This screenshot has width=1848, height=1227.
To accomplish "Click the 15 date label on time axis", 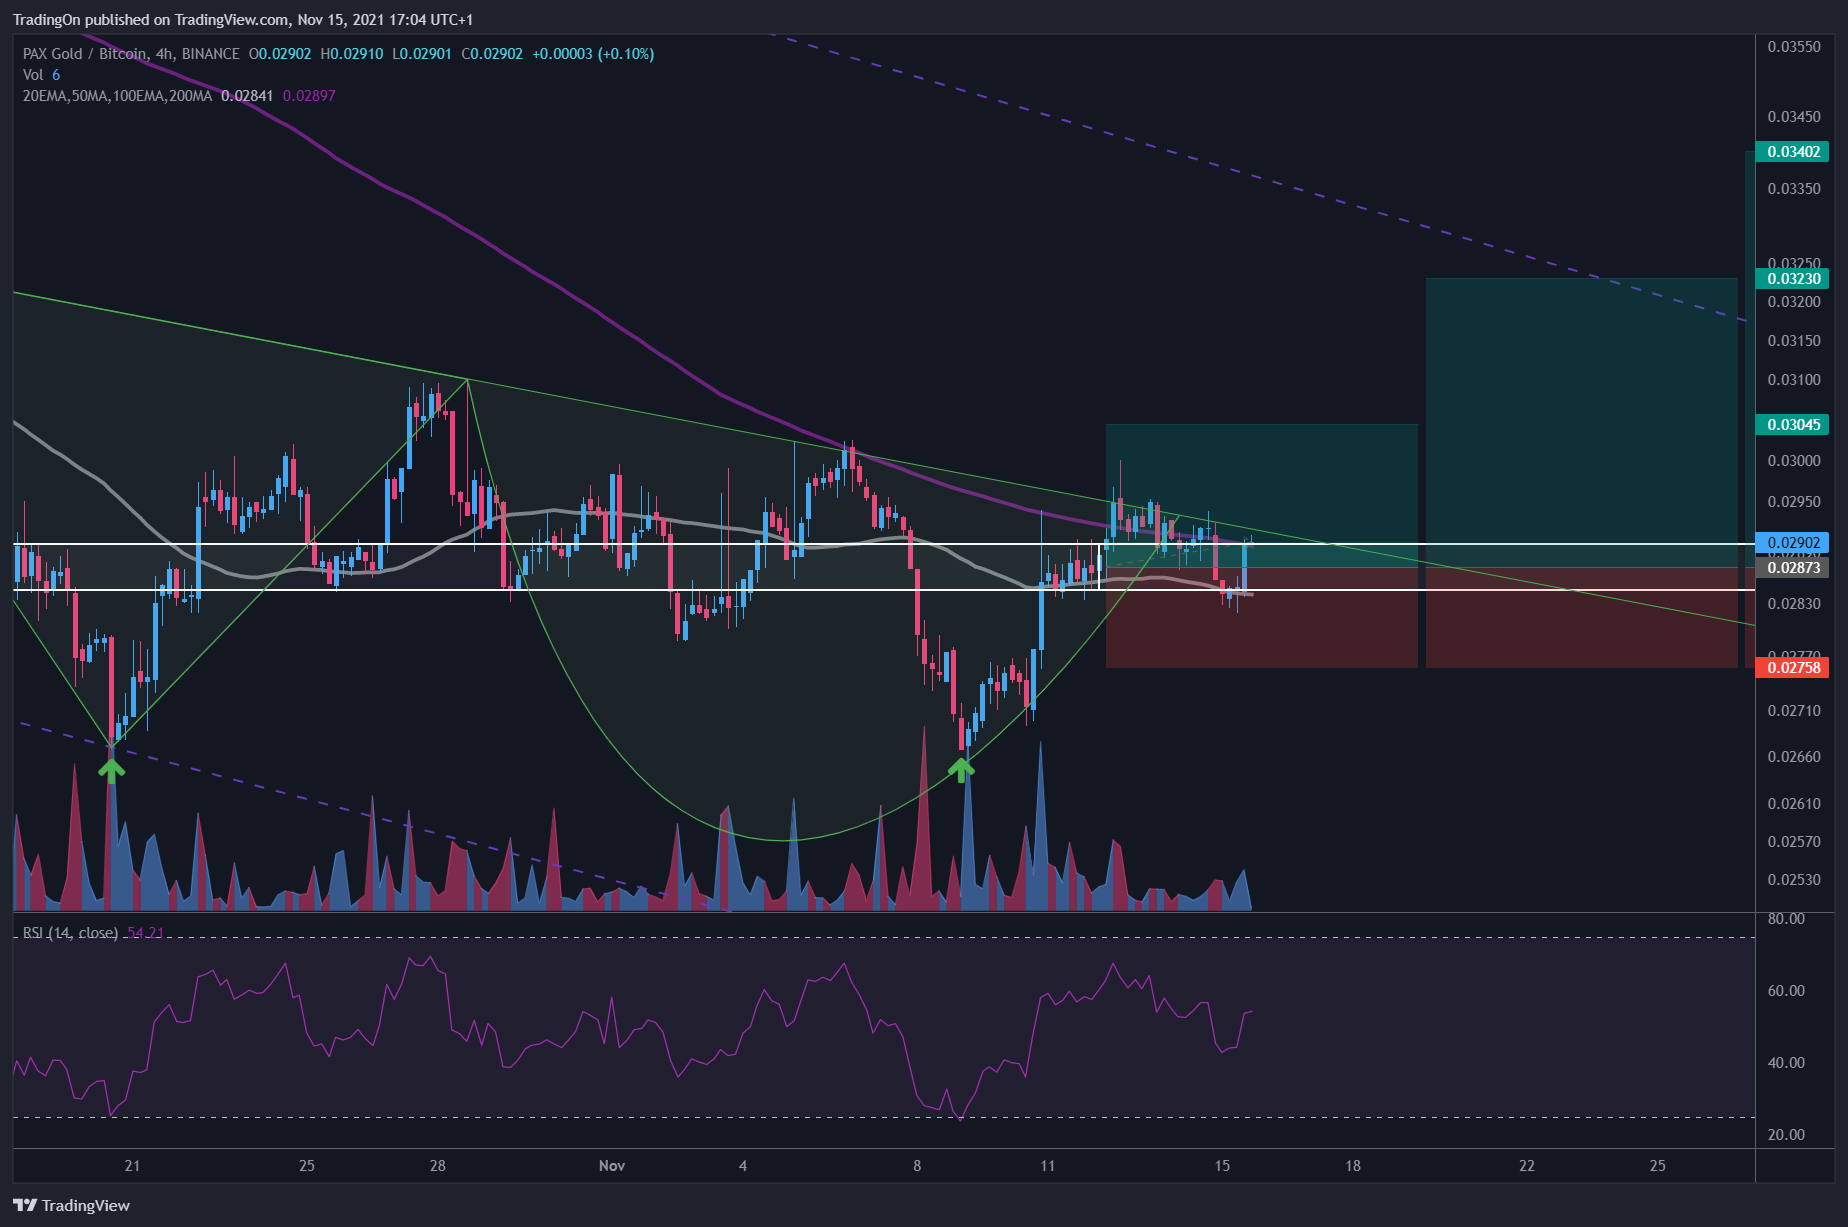I will tap(1222, 1166).
